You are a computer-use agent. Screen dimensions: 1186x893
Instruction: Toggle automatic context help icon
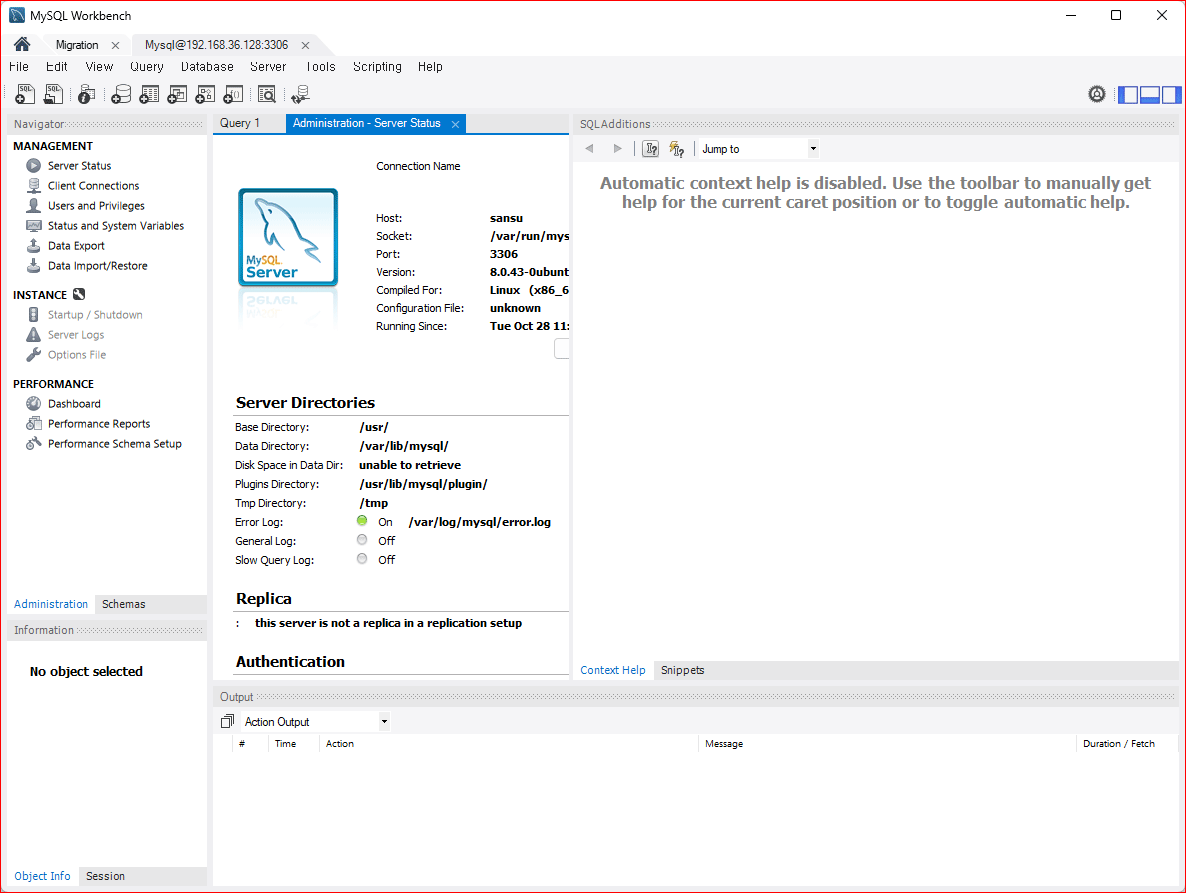tap(677, 149)
